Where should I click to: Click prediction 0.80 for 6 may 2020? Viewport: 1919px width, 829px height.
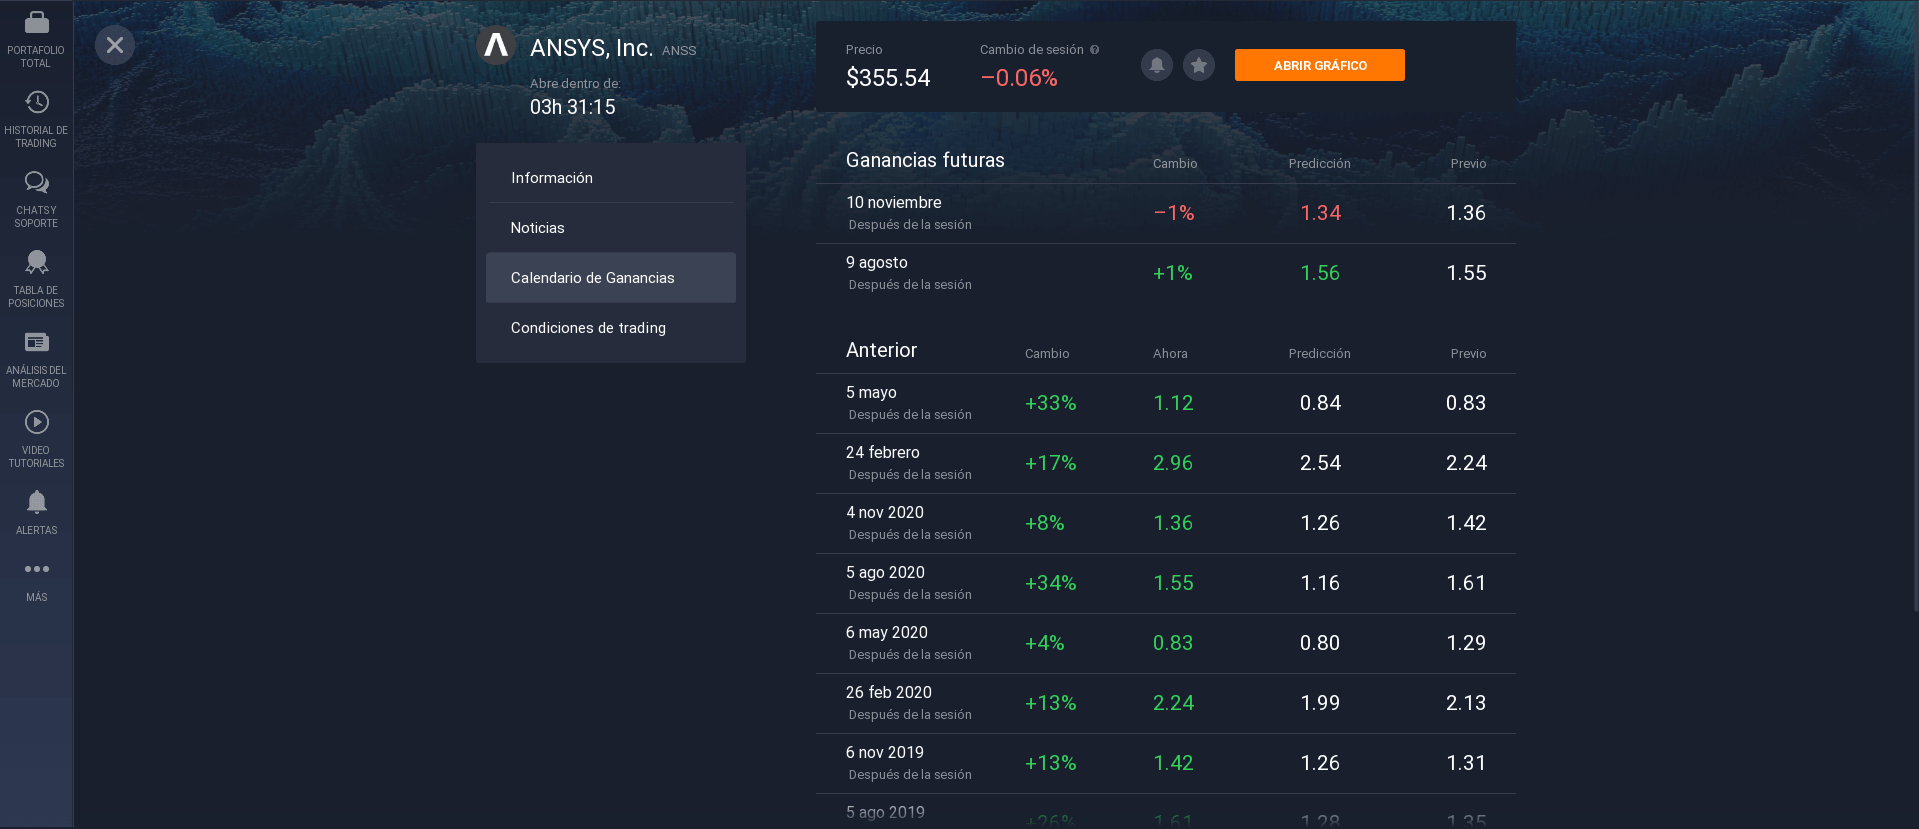pos(1320,643)
